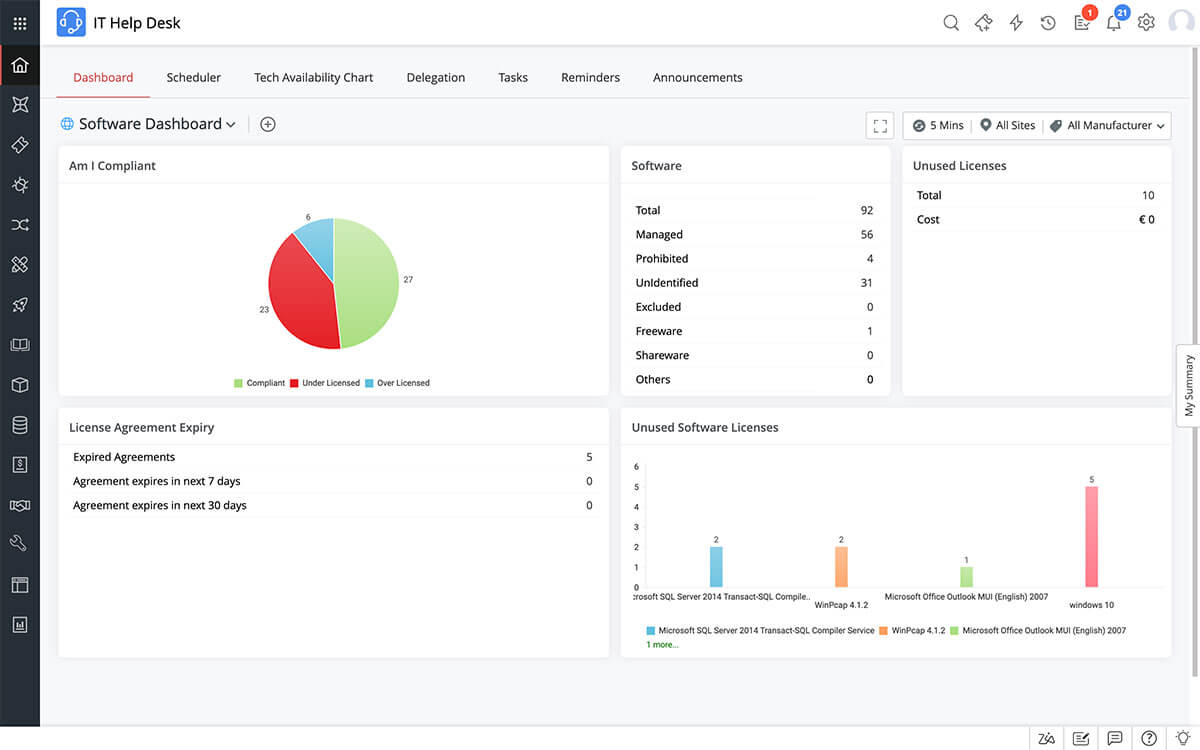Open the Software Dashboard dropdown
The image size is (1200, 750).
click(x=231, y=124)
